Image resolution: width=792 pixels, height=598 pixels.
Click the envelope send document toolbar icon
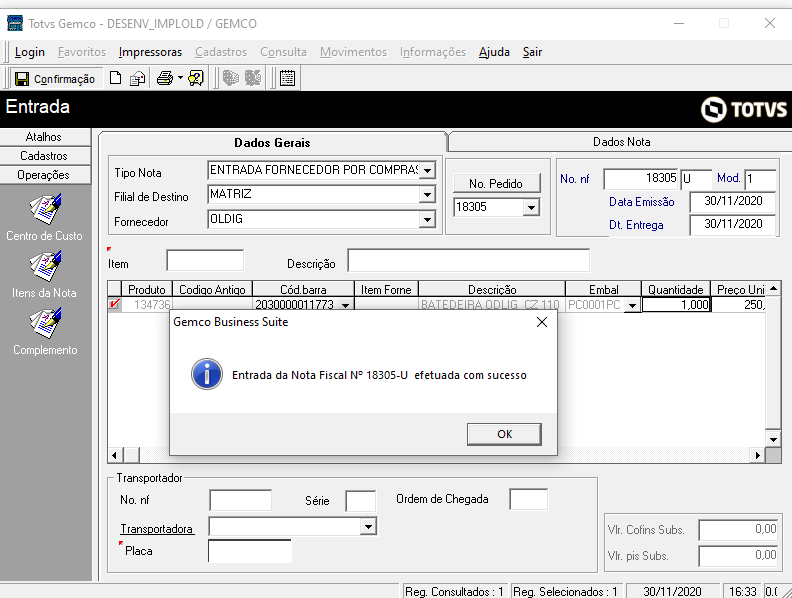(137, 78)
